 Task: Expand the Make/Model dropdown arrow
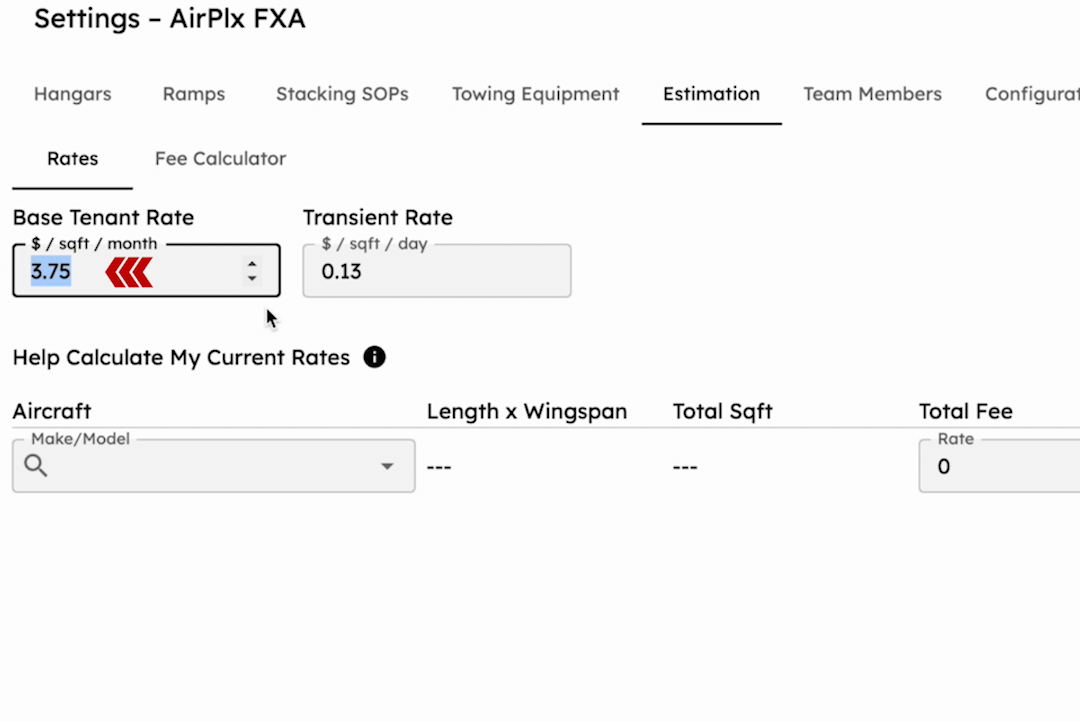(387, 466)
